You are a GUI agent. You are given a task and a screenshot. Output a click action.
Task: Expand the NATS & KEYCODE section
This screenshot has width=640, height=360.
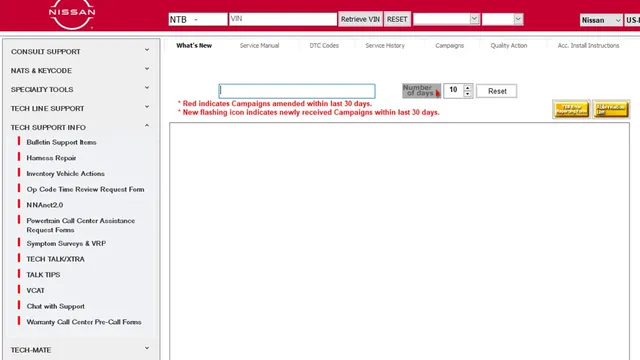click(80, 71)
